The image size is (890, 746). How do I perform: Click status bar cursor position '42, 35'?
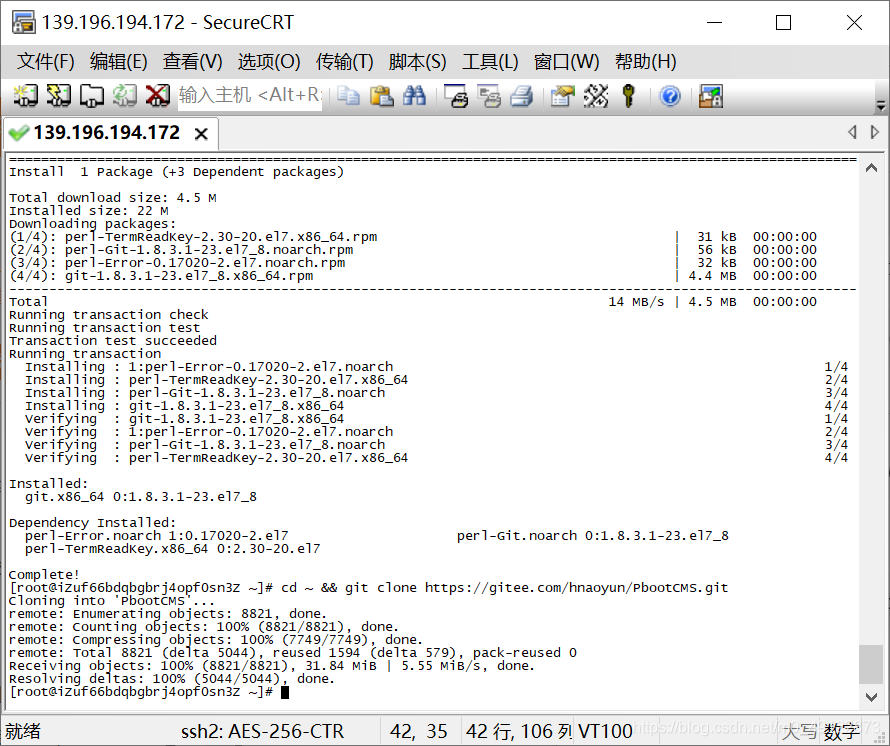[418, 731]
